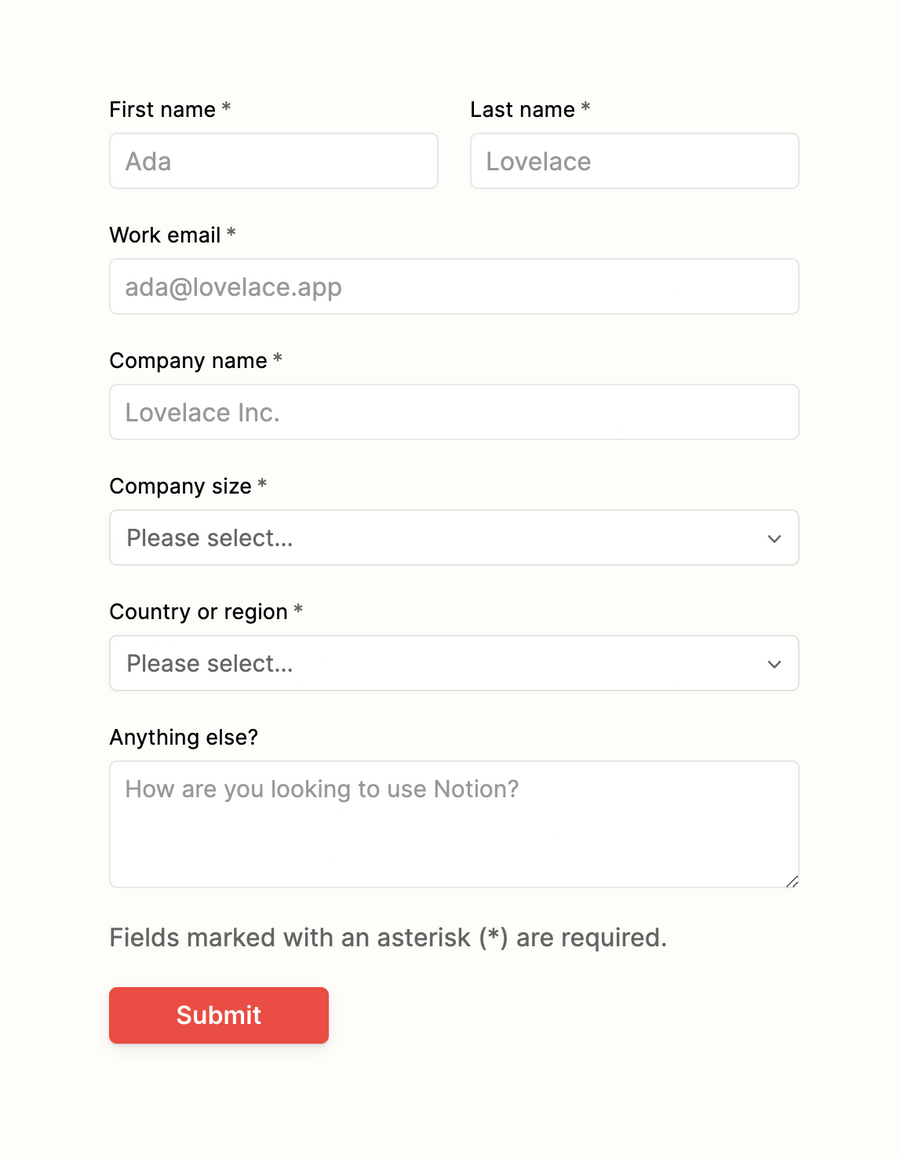
Task: Click the Anything else label
Action: tap(183, 737)
